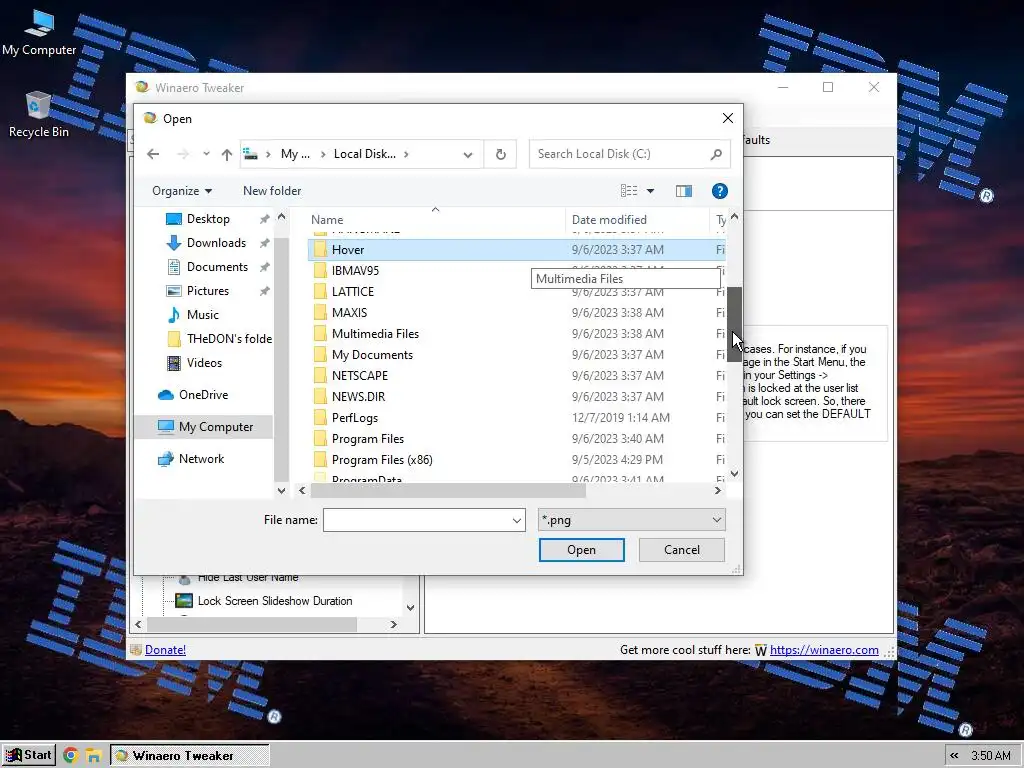This screenshot has height=768, width=1024.
Task: Select OneDrive in navigation pane
Action: pyautogui.click(x=203, y=395)
